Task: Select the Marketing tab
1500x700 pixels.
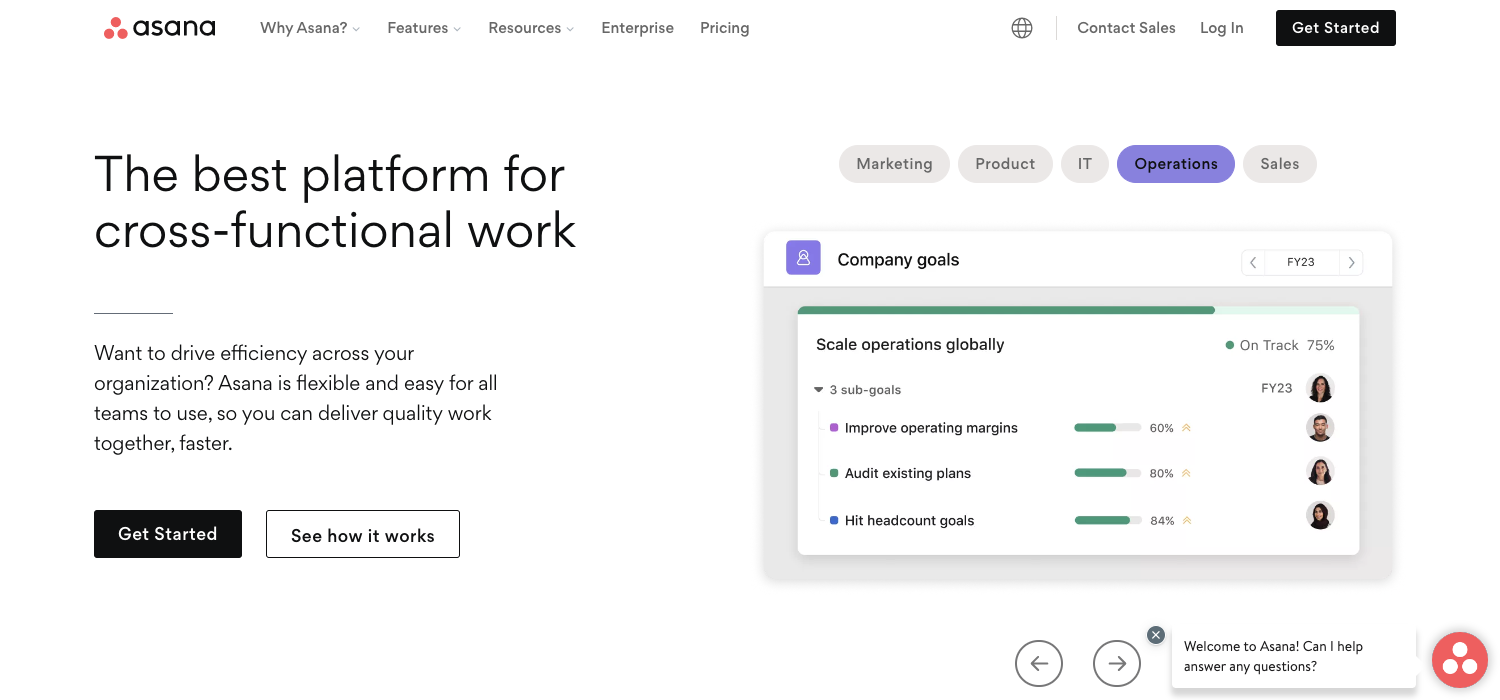Action: (894, 164)
